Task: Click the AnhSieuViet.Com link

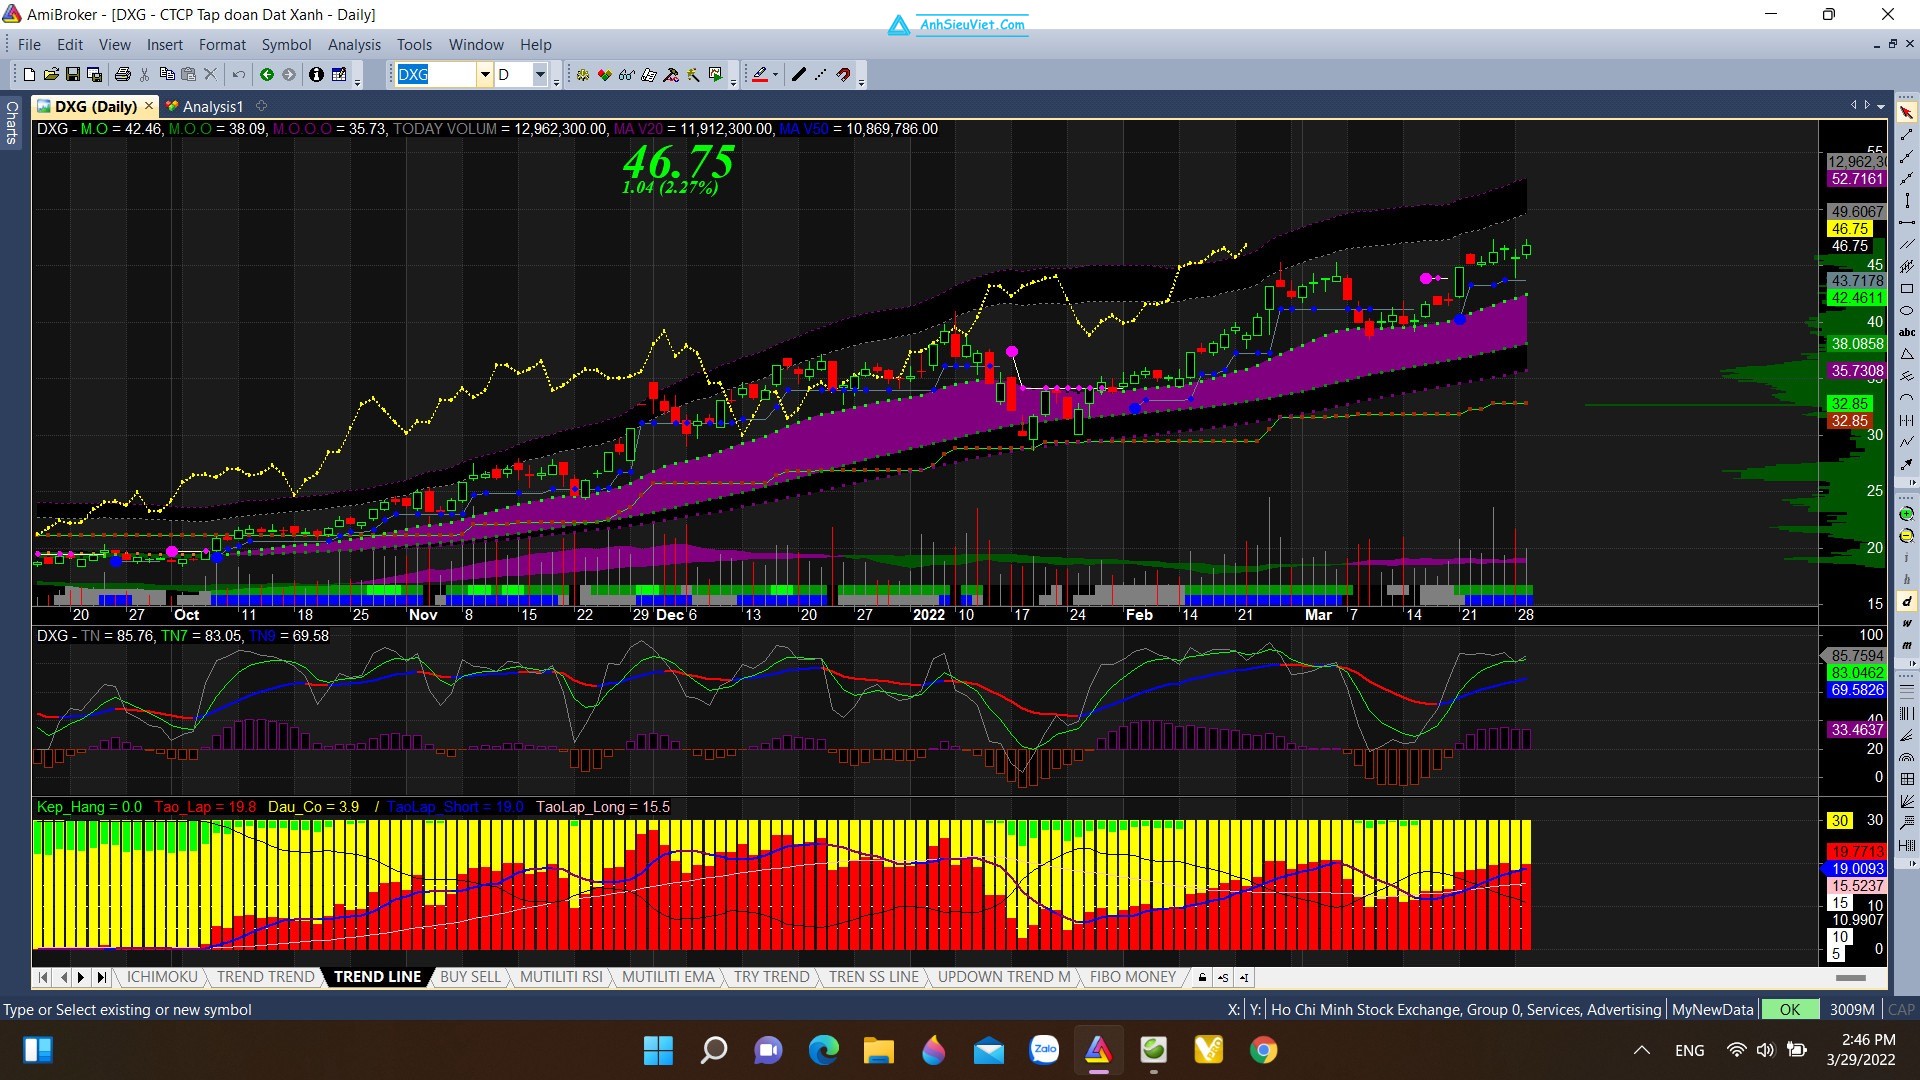Action: [x=972, y=24]
